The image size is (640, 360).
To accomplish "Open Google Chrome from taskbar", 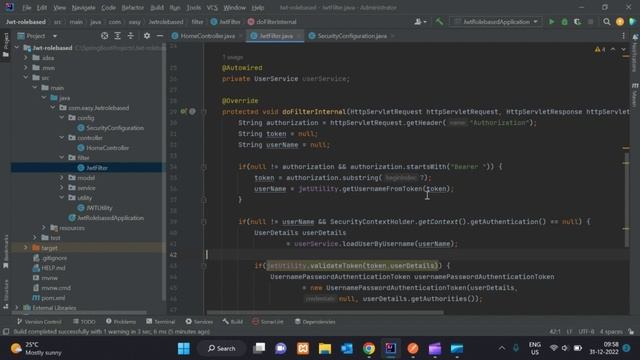I will (369, 349).
